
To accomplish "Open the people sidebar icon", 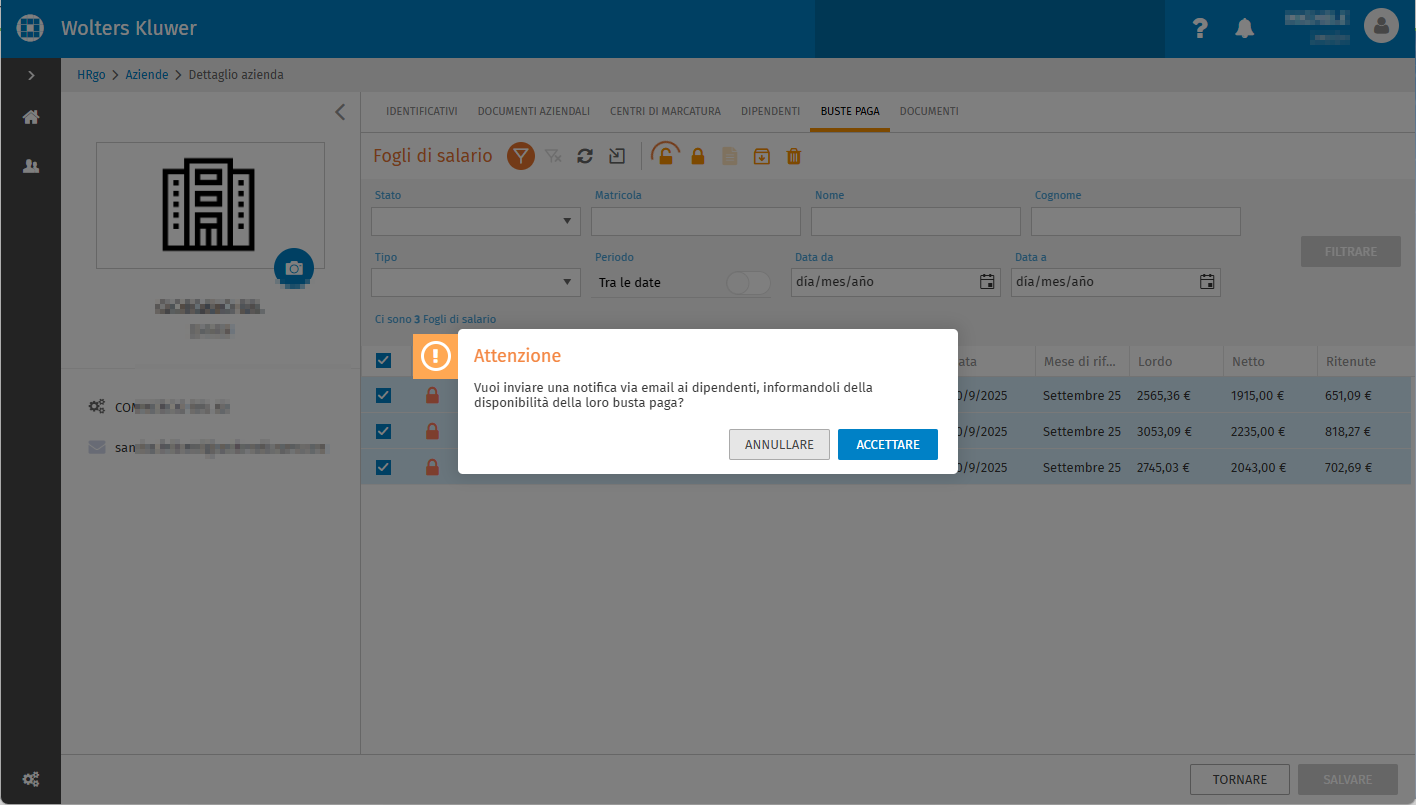I will [31, 167].
